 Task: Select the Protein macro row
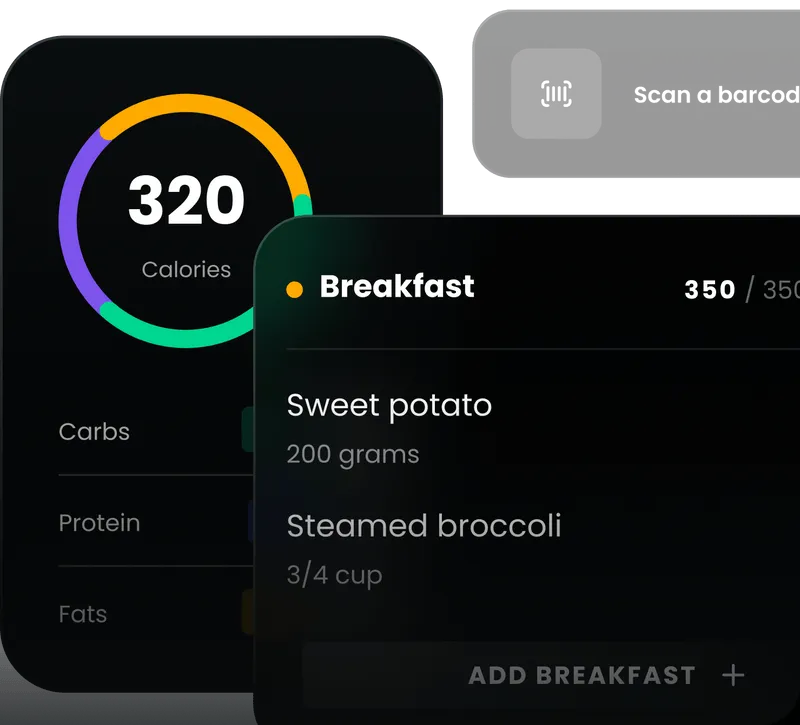[x=99, y=523]
